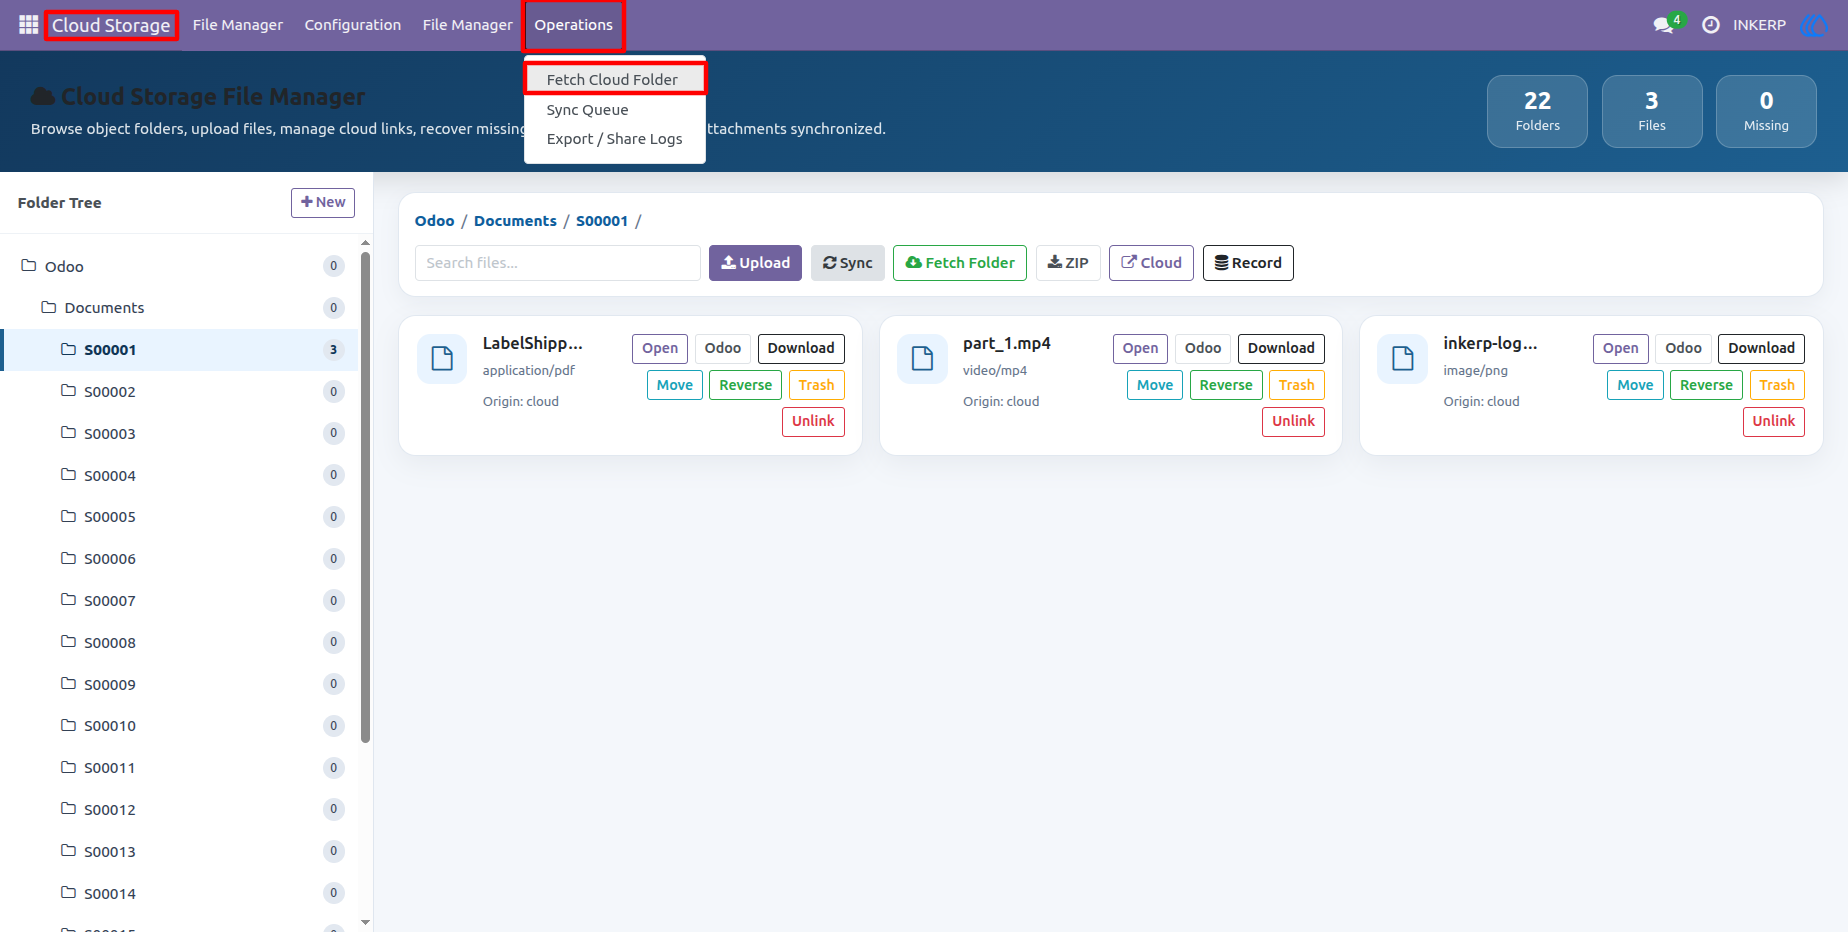Trash the inkerp-log image file
The image size is (1848, 932).
point(1777,385)
